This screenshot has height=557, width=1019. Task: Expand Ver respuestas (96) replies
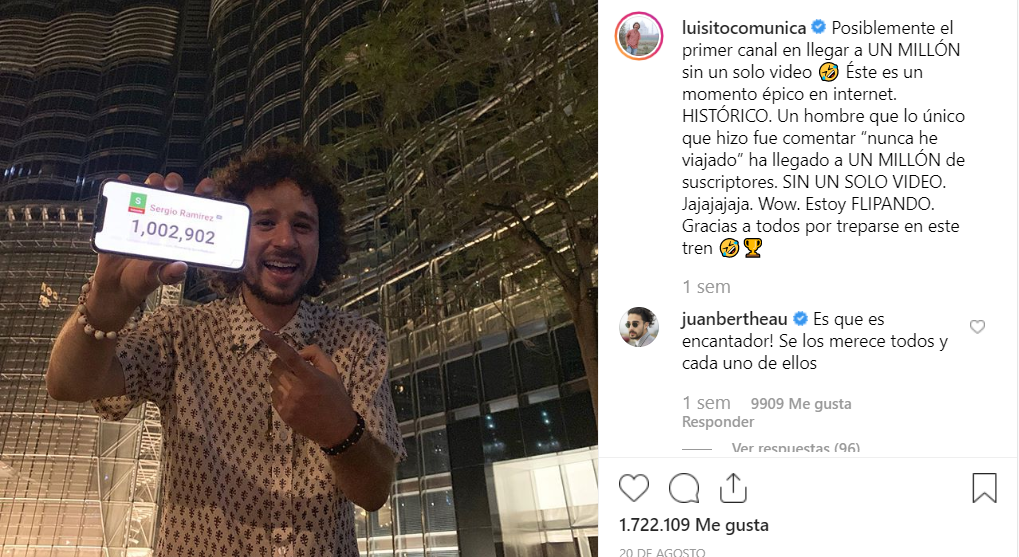point(795,447)
